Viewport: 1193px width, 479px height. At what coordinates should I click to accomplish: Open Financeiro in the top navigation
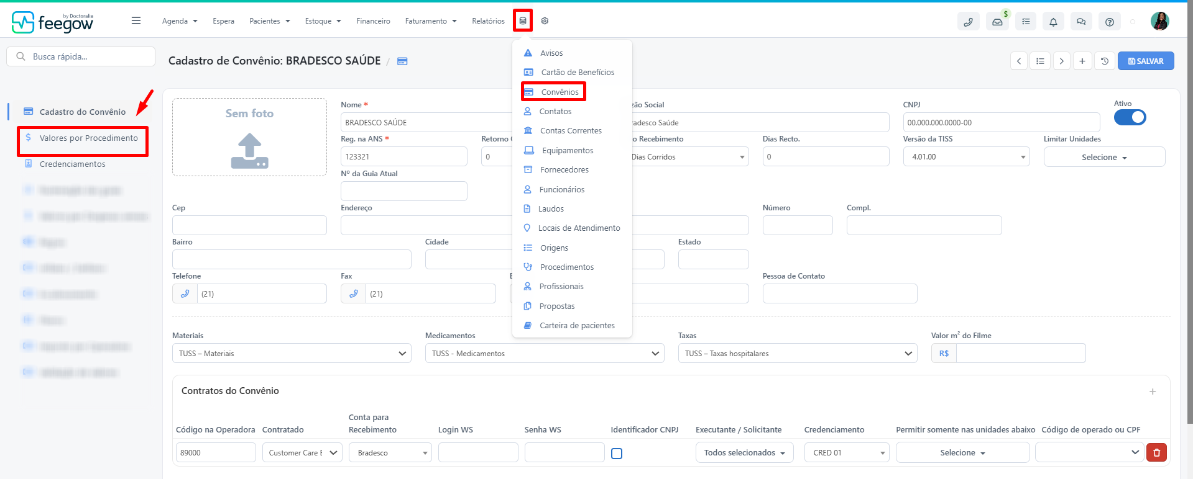pyautogui.click(x=374, y=21)
